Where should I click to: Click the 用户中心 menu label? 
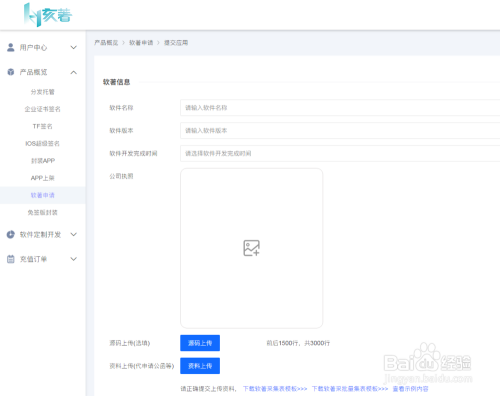[x=33, y=47]
